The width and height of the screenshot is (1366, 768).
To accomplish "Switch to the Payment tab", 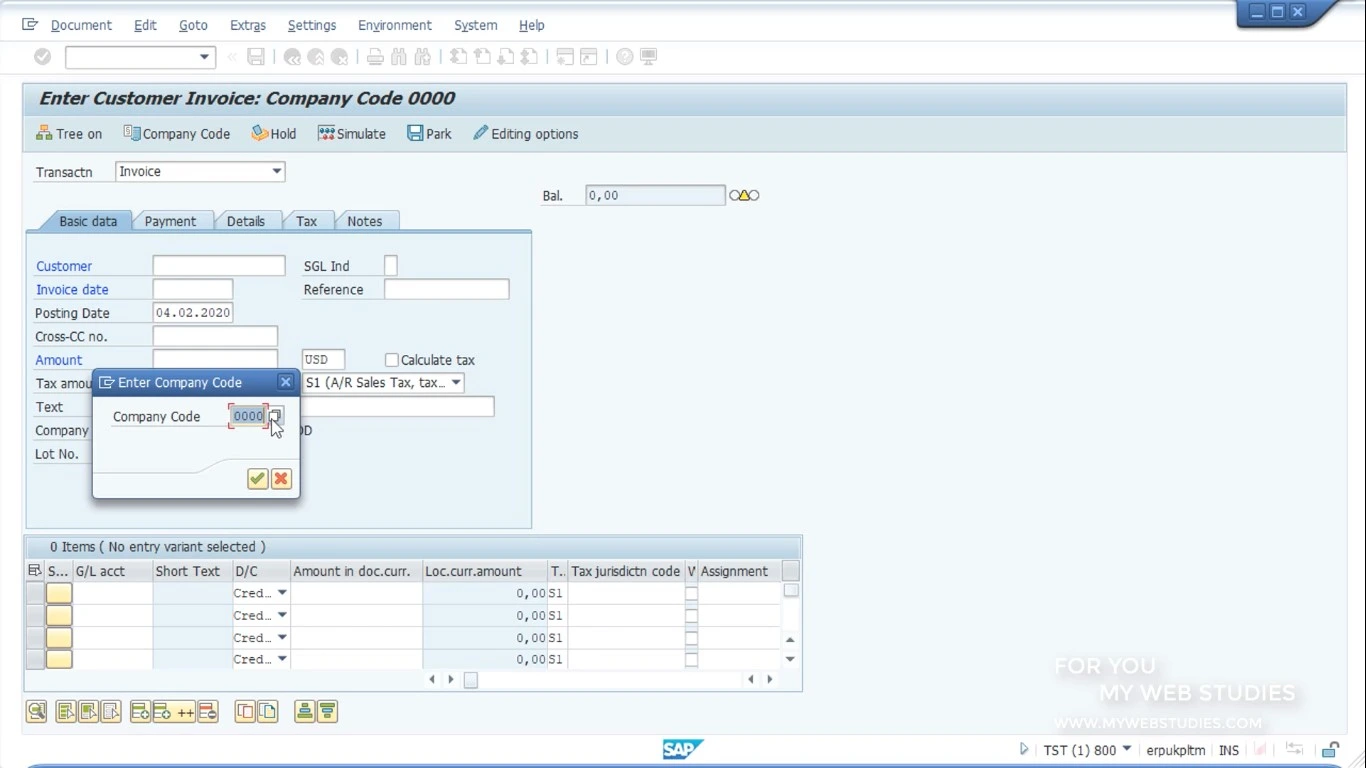I will click(170, 221).
